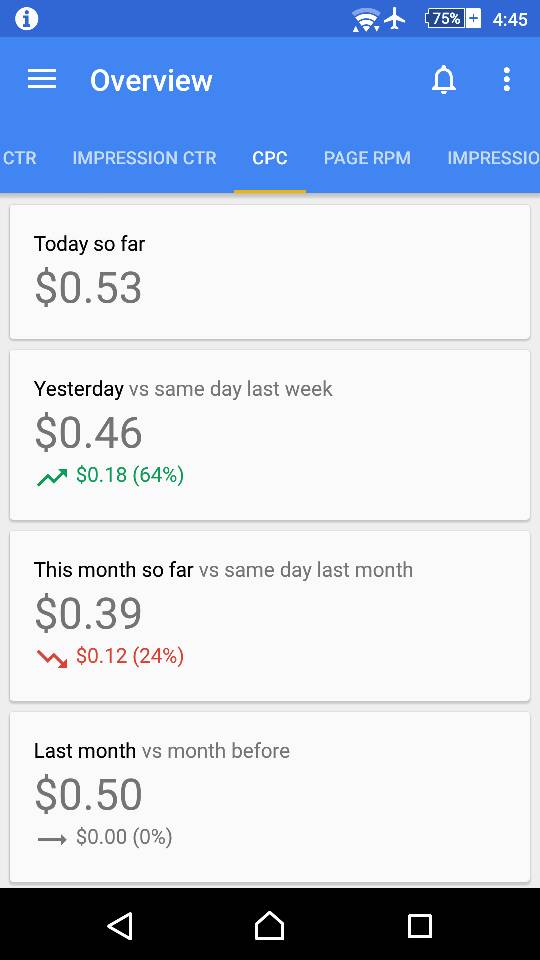
Task: Open the Today so far card
Action: tap(270, 272)
